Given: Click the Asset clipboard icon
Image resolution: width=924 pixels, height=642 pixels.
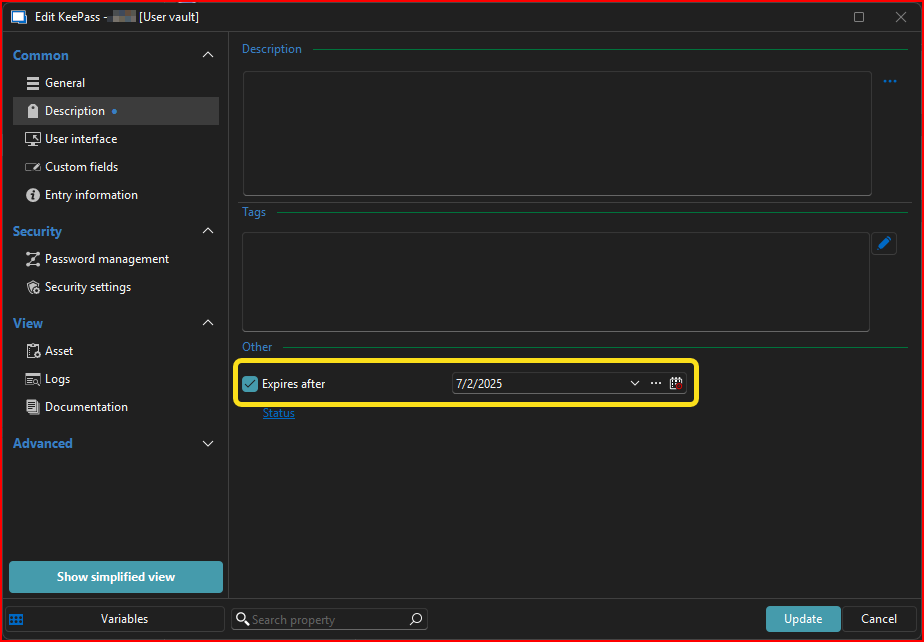Looking at the screenshot, I should (x=33, y=351).
